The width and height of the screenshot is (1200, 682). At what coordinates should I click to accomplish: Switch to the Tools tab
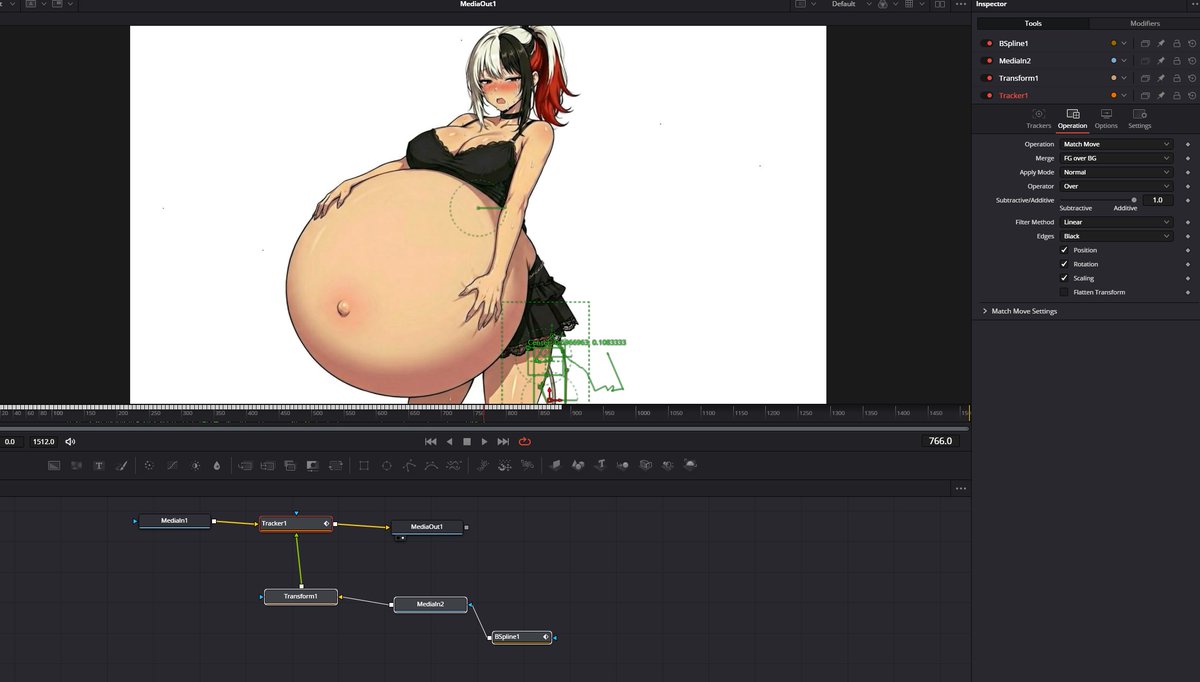(x=1033, y=23)
